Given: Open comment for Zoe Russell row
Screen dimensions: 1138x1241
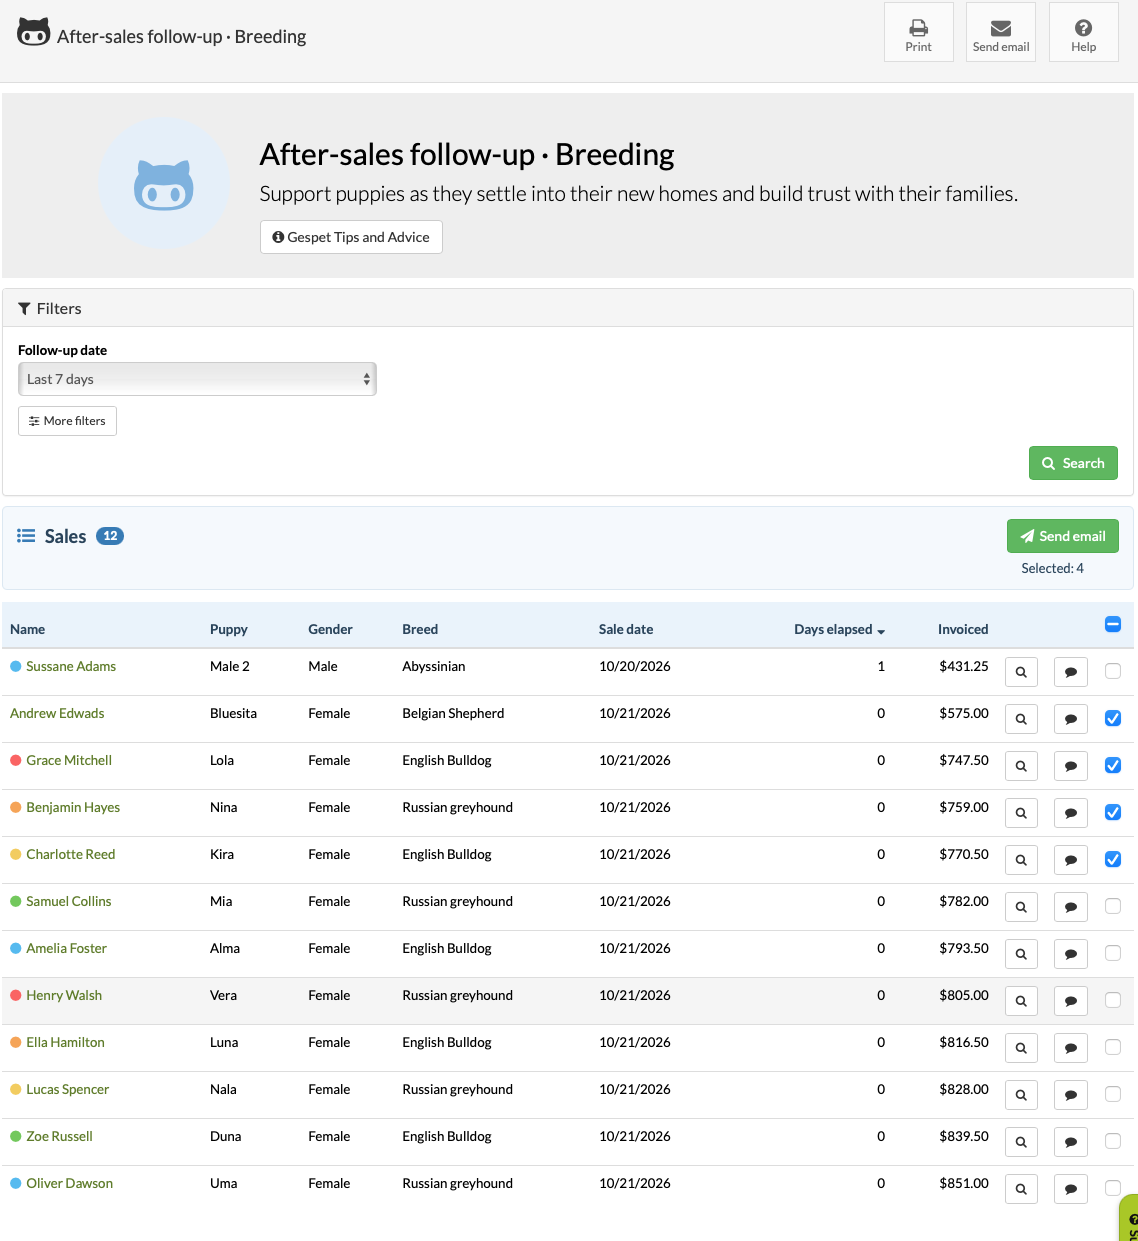Looking at the screenshot, I should (1071, 1142).
